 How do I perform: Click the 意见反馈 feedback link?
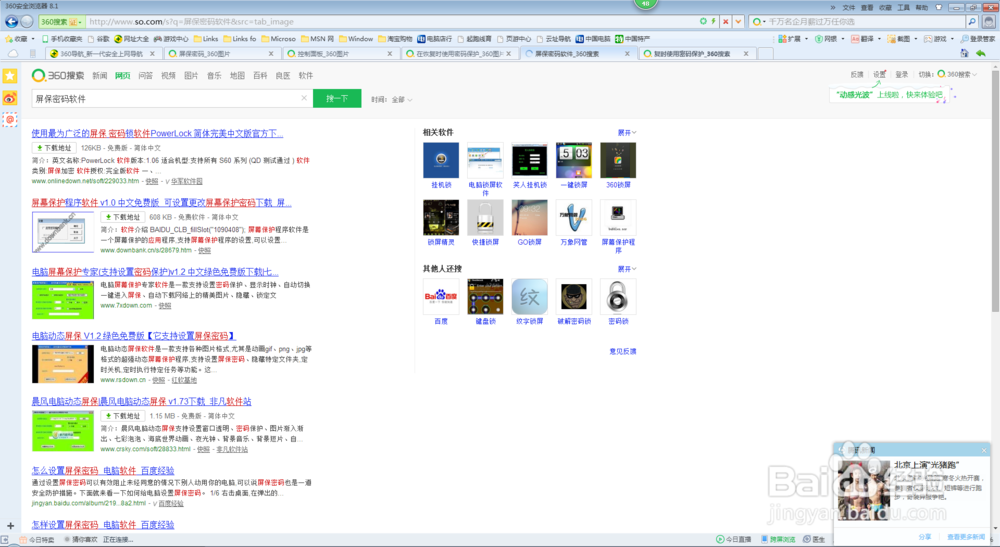(622, 351)
